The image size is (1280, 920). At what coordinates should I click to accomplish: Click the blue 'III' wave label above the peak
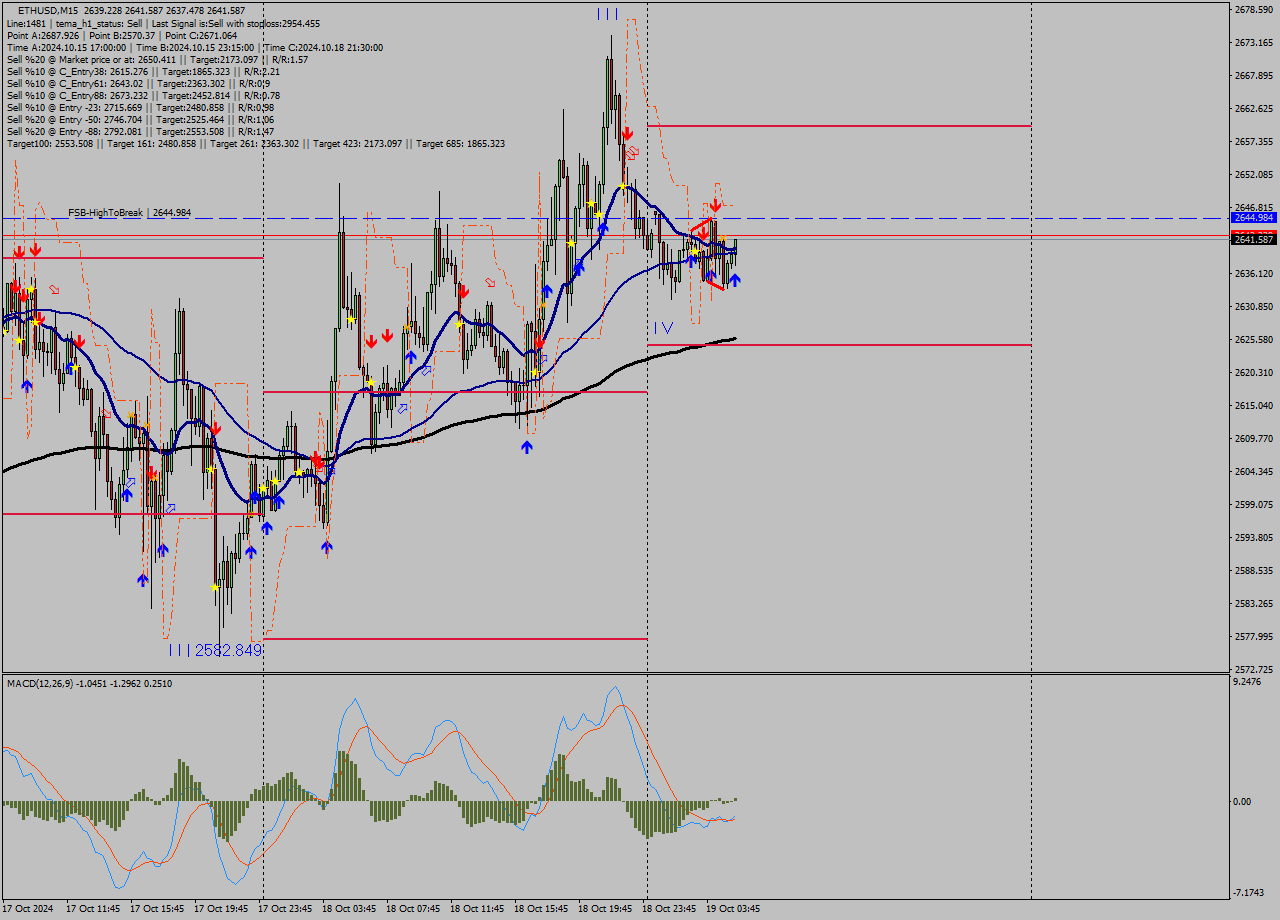(608, 14)
